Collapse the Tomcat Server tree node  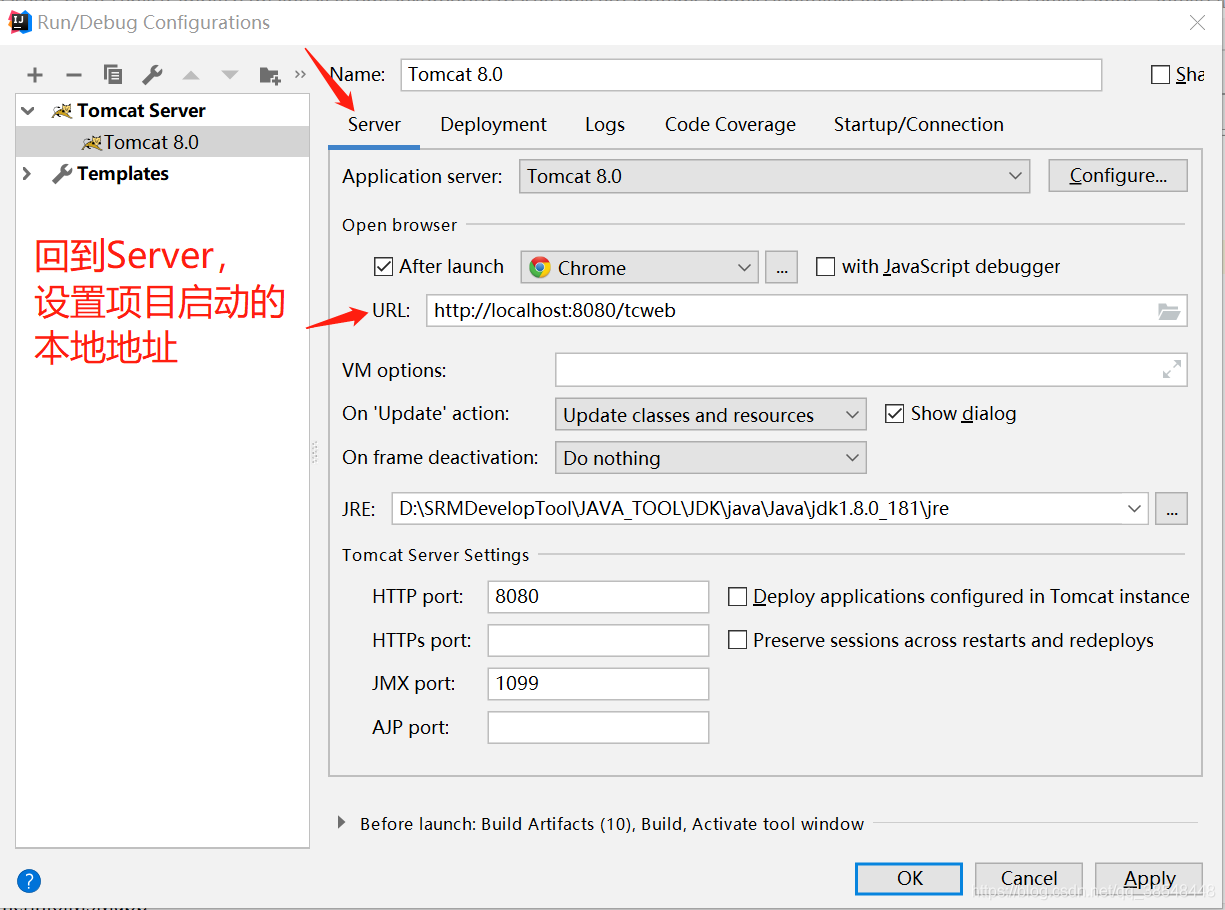click(28, 111)
